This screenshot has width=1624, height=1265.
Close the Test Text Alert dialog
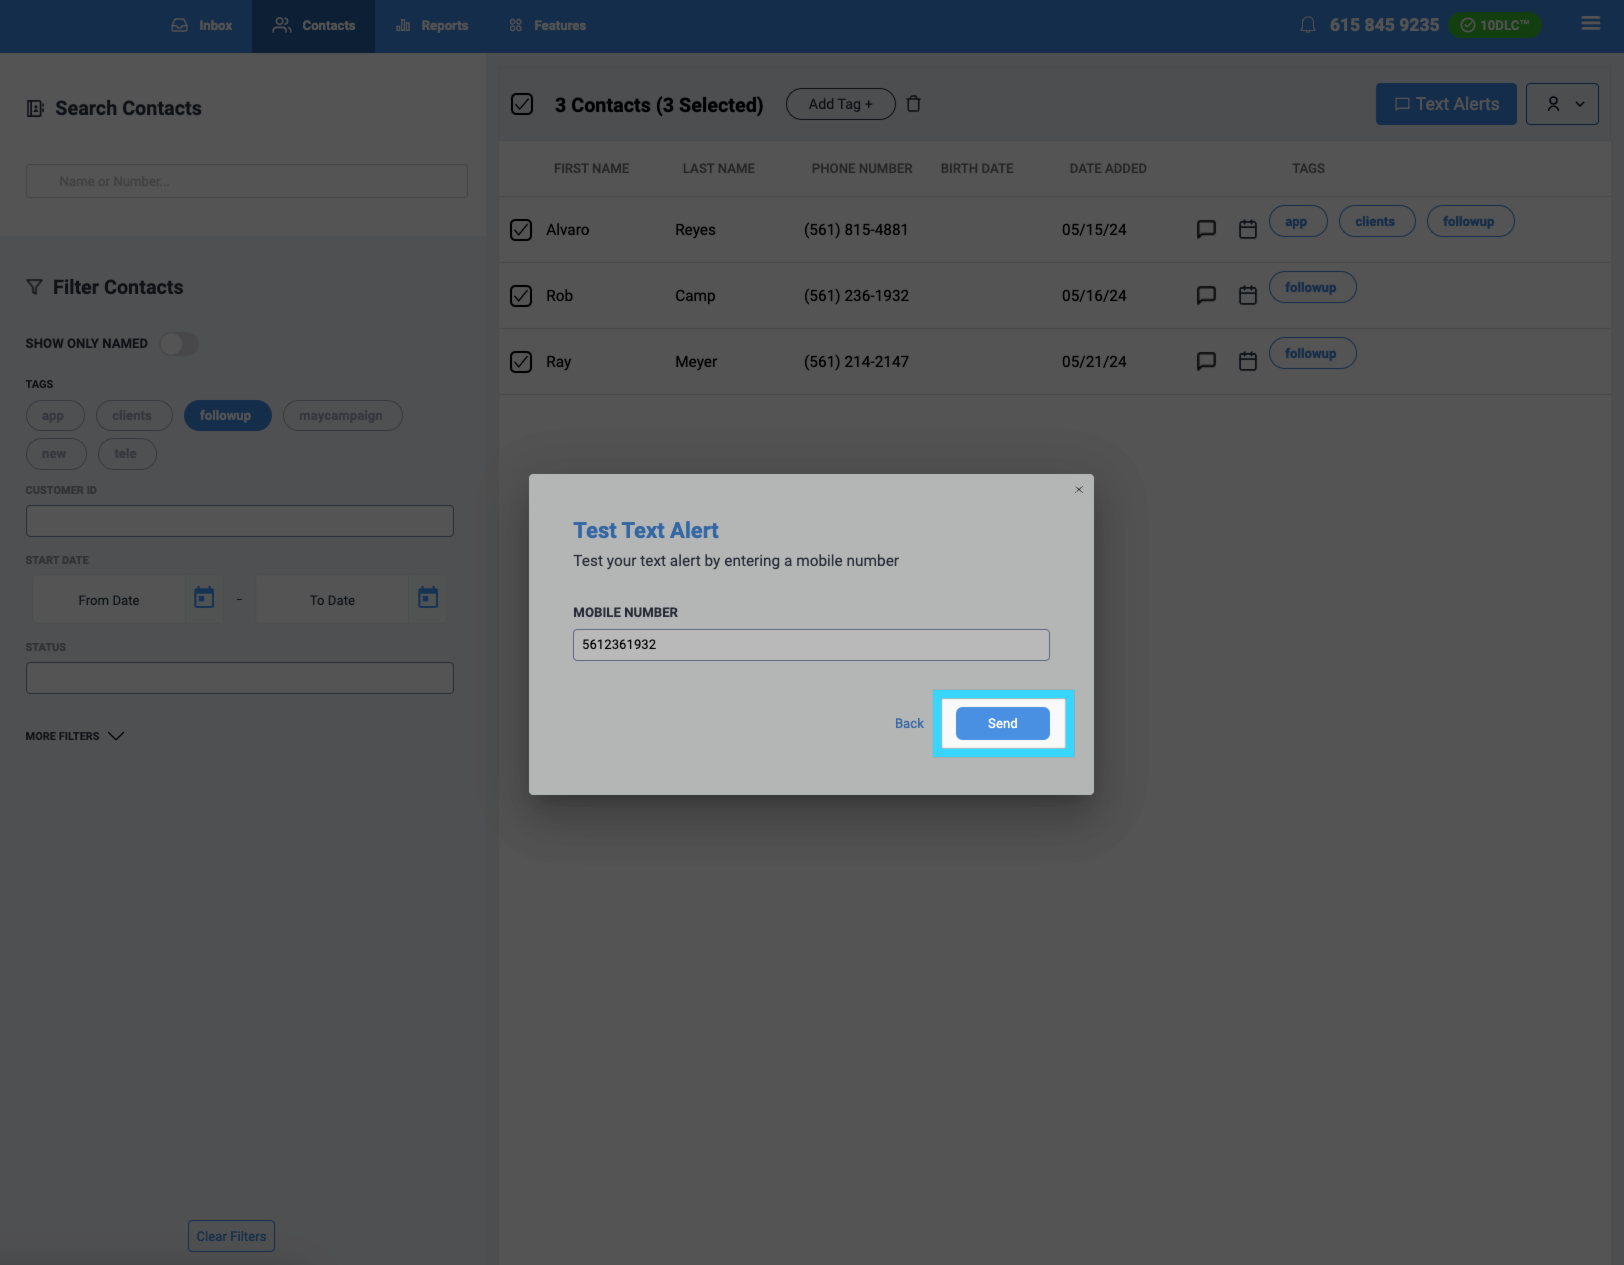click(x=1078, y=490)
